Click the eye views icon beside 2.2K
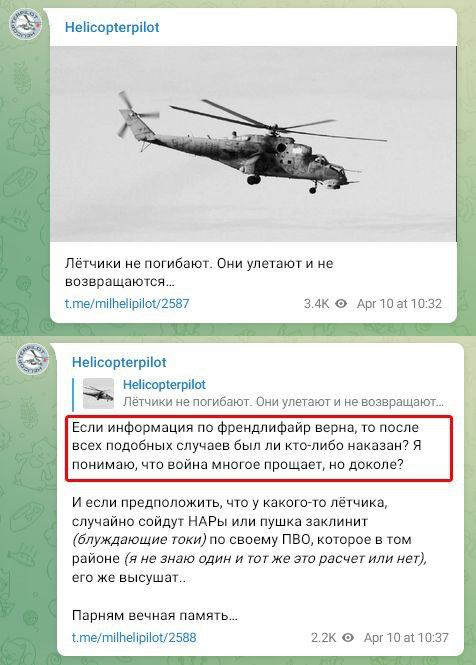The width and height of the screenshot is (476, 665). [348, 637]
